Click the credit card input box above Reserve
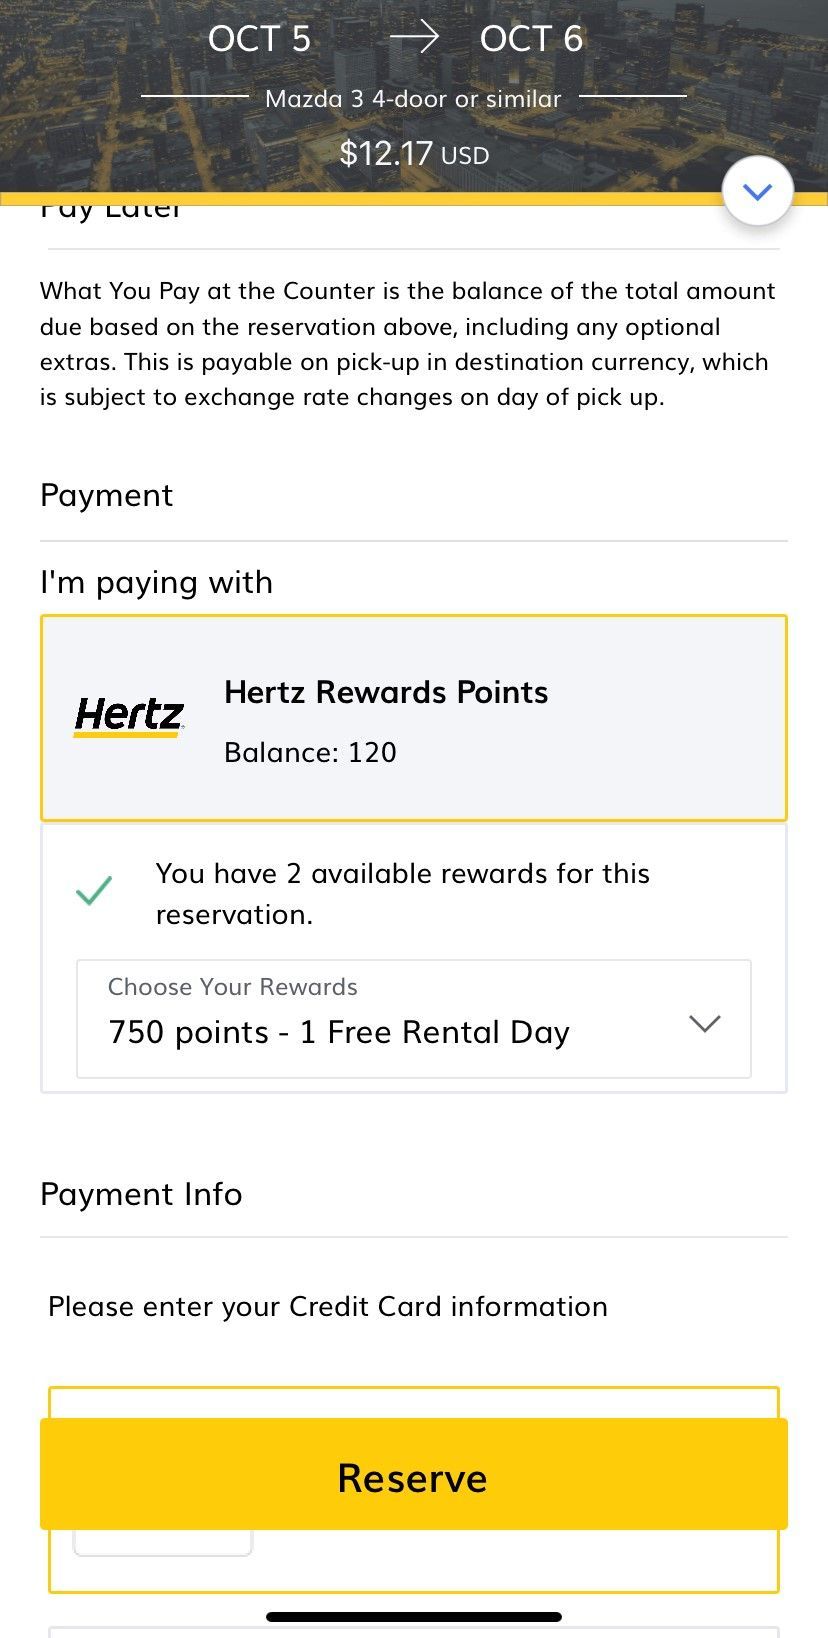This screenshot has height=1638, width=828. tap(413, 1403)
